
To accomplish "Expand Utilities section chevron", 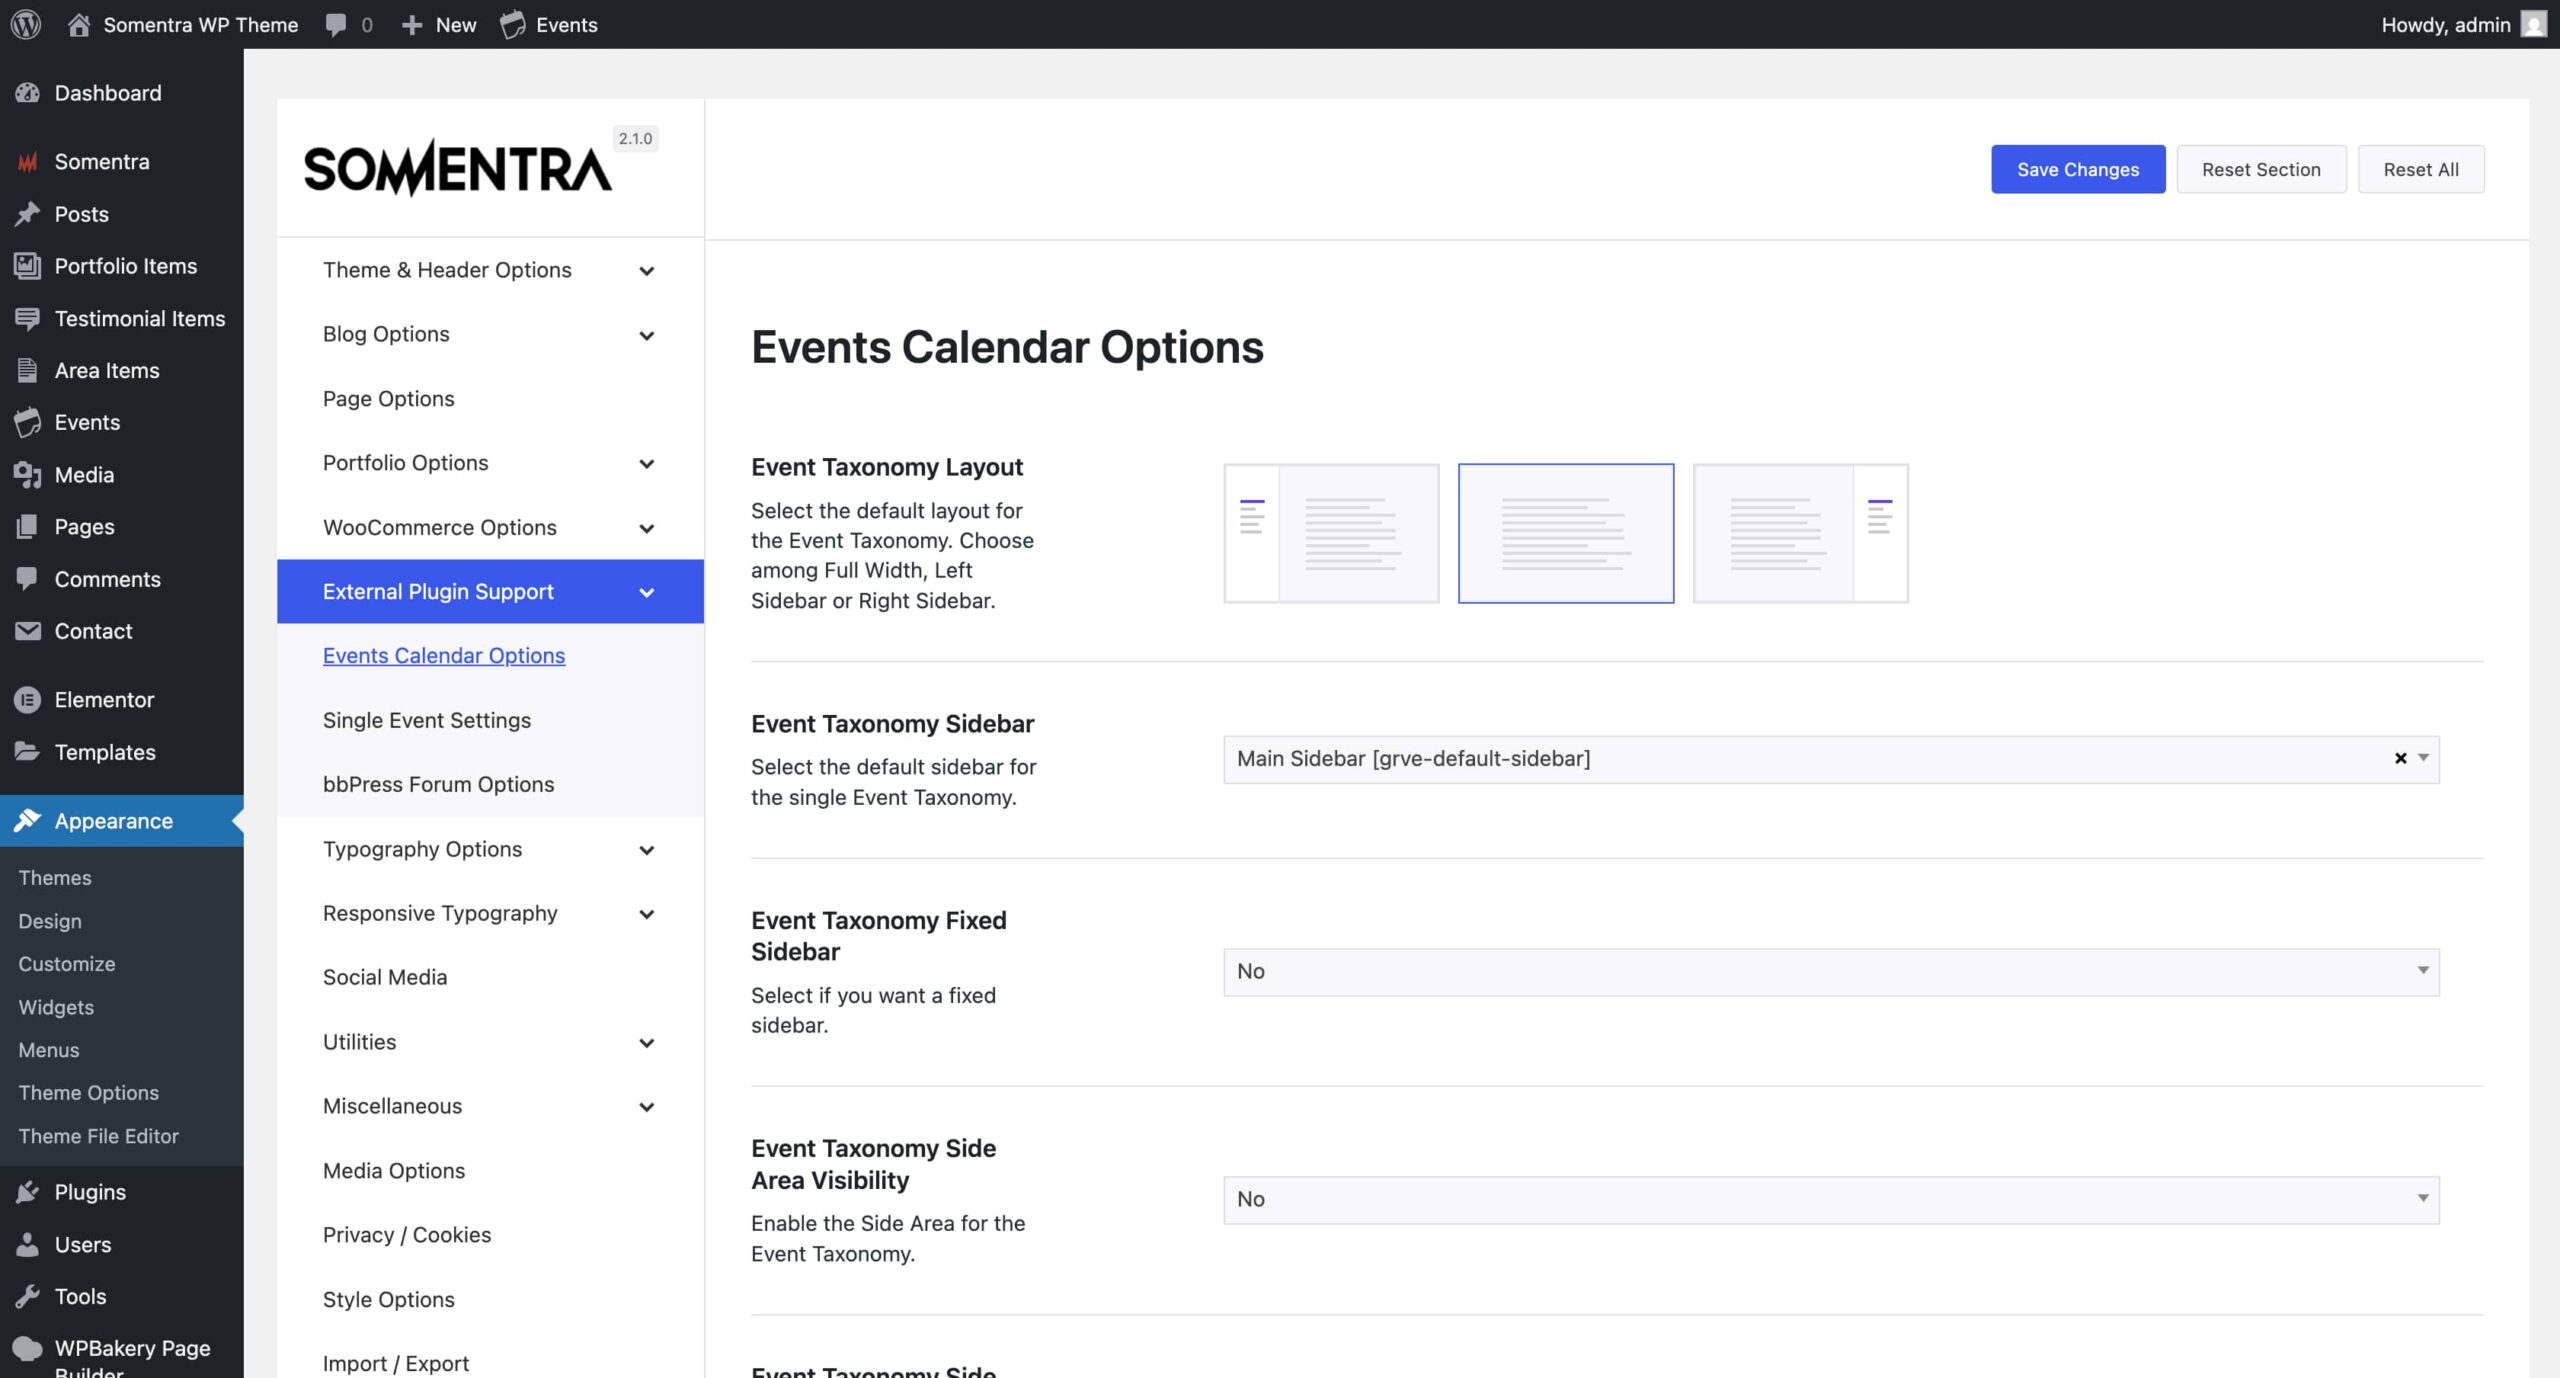I will point(647,1043).
